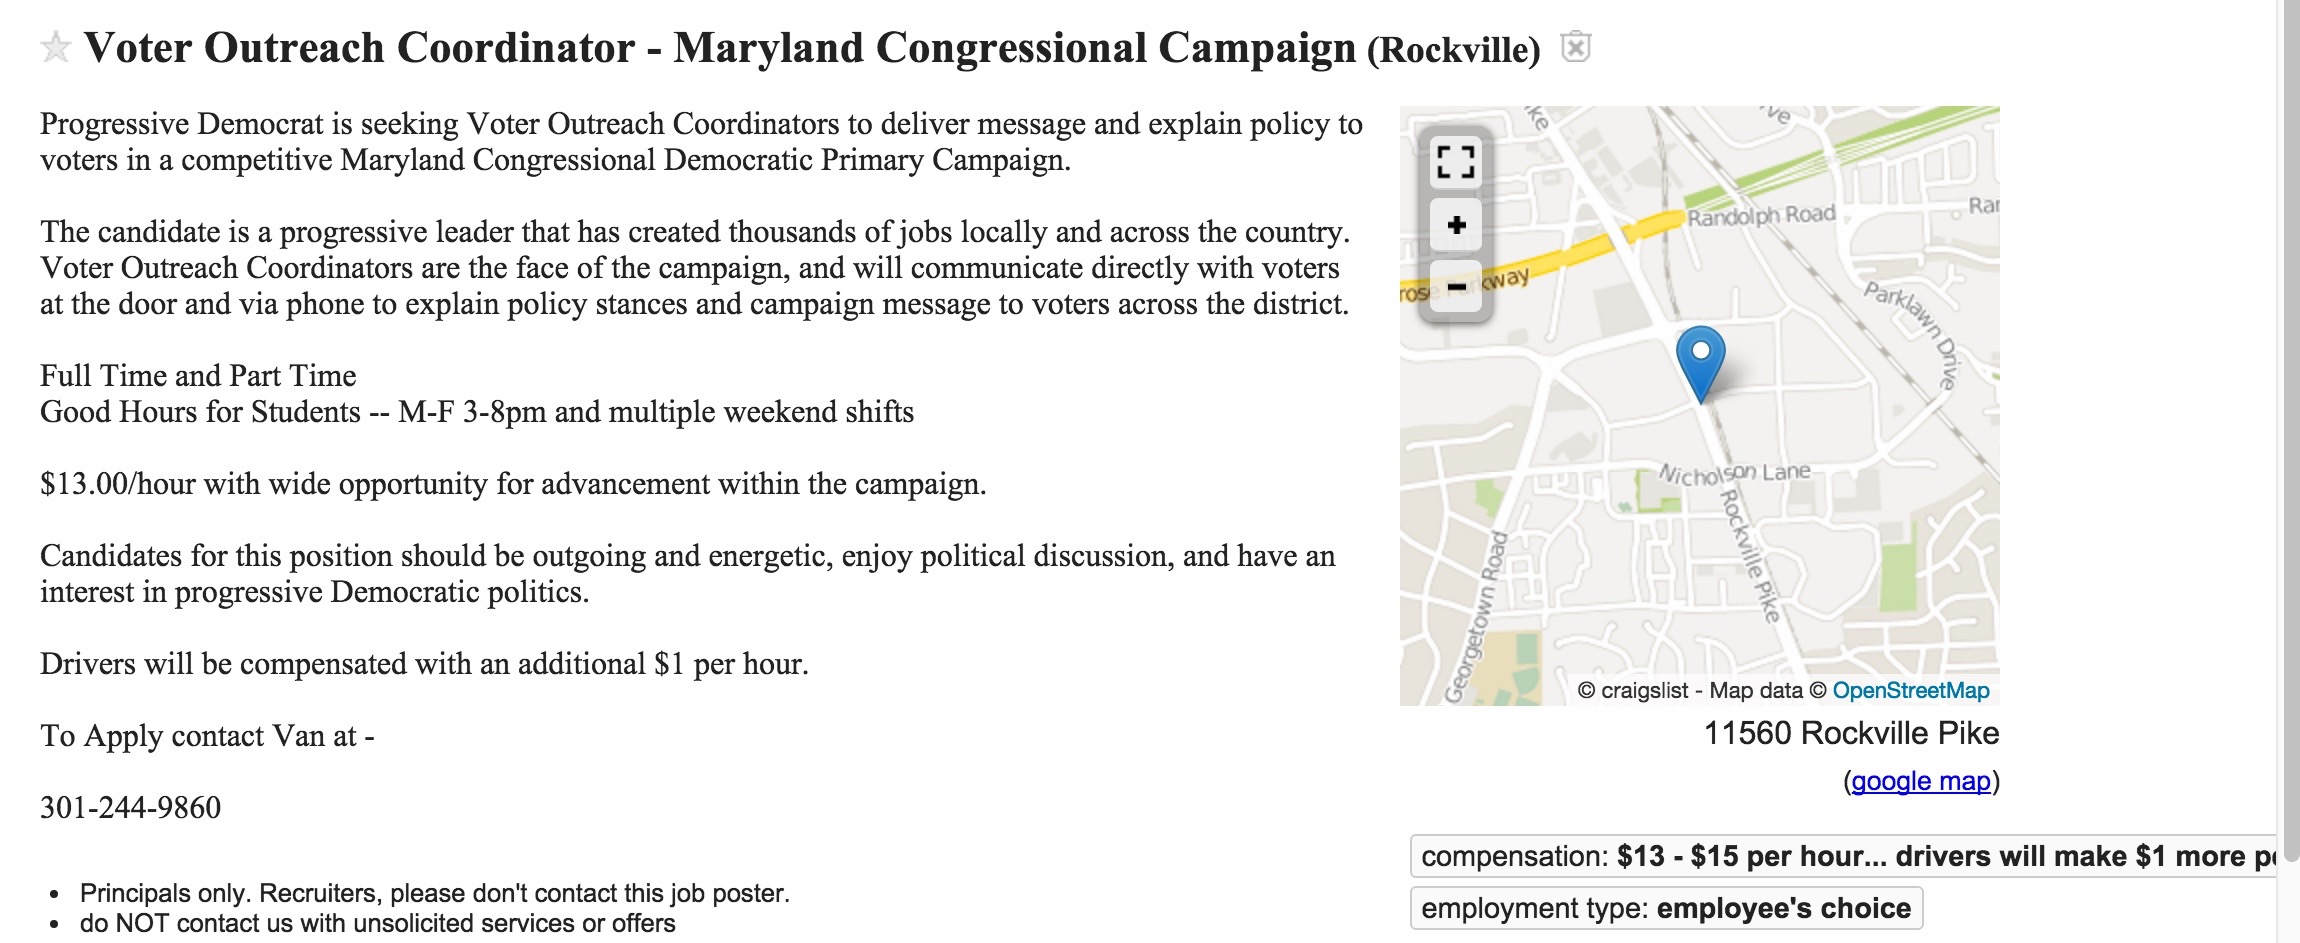
Task: Click the compensation attribute box
Action: tap(1843, 856)
